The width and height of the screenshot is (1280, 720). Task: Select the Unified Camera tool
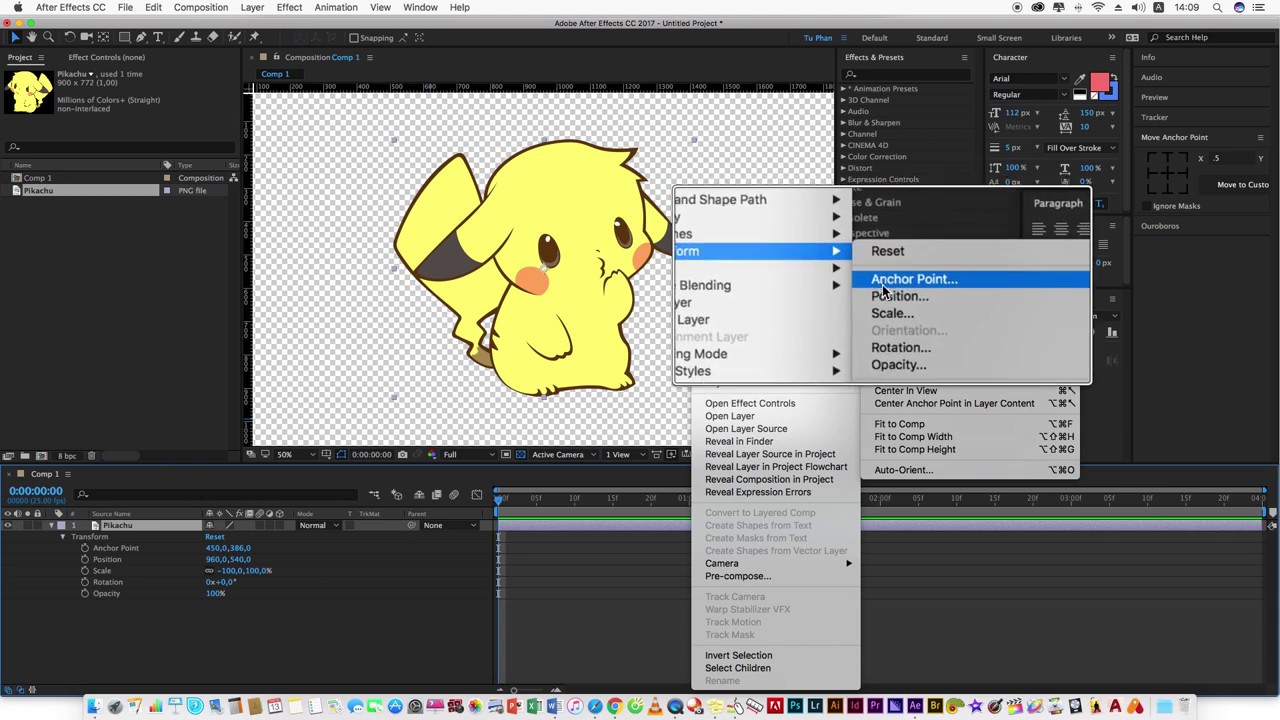click(x=86, y=37)
